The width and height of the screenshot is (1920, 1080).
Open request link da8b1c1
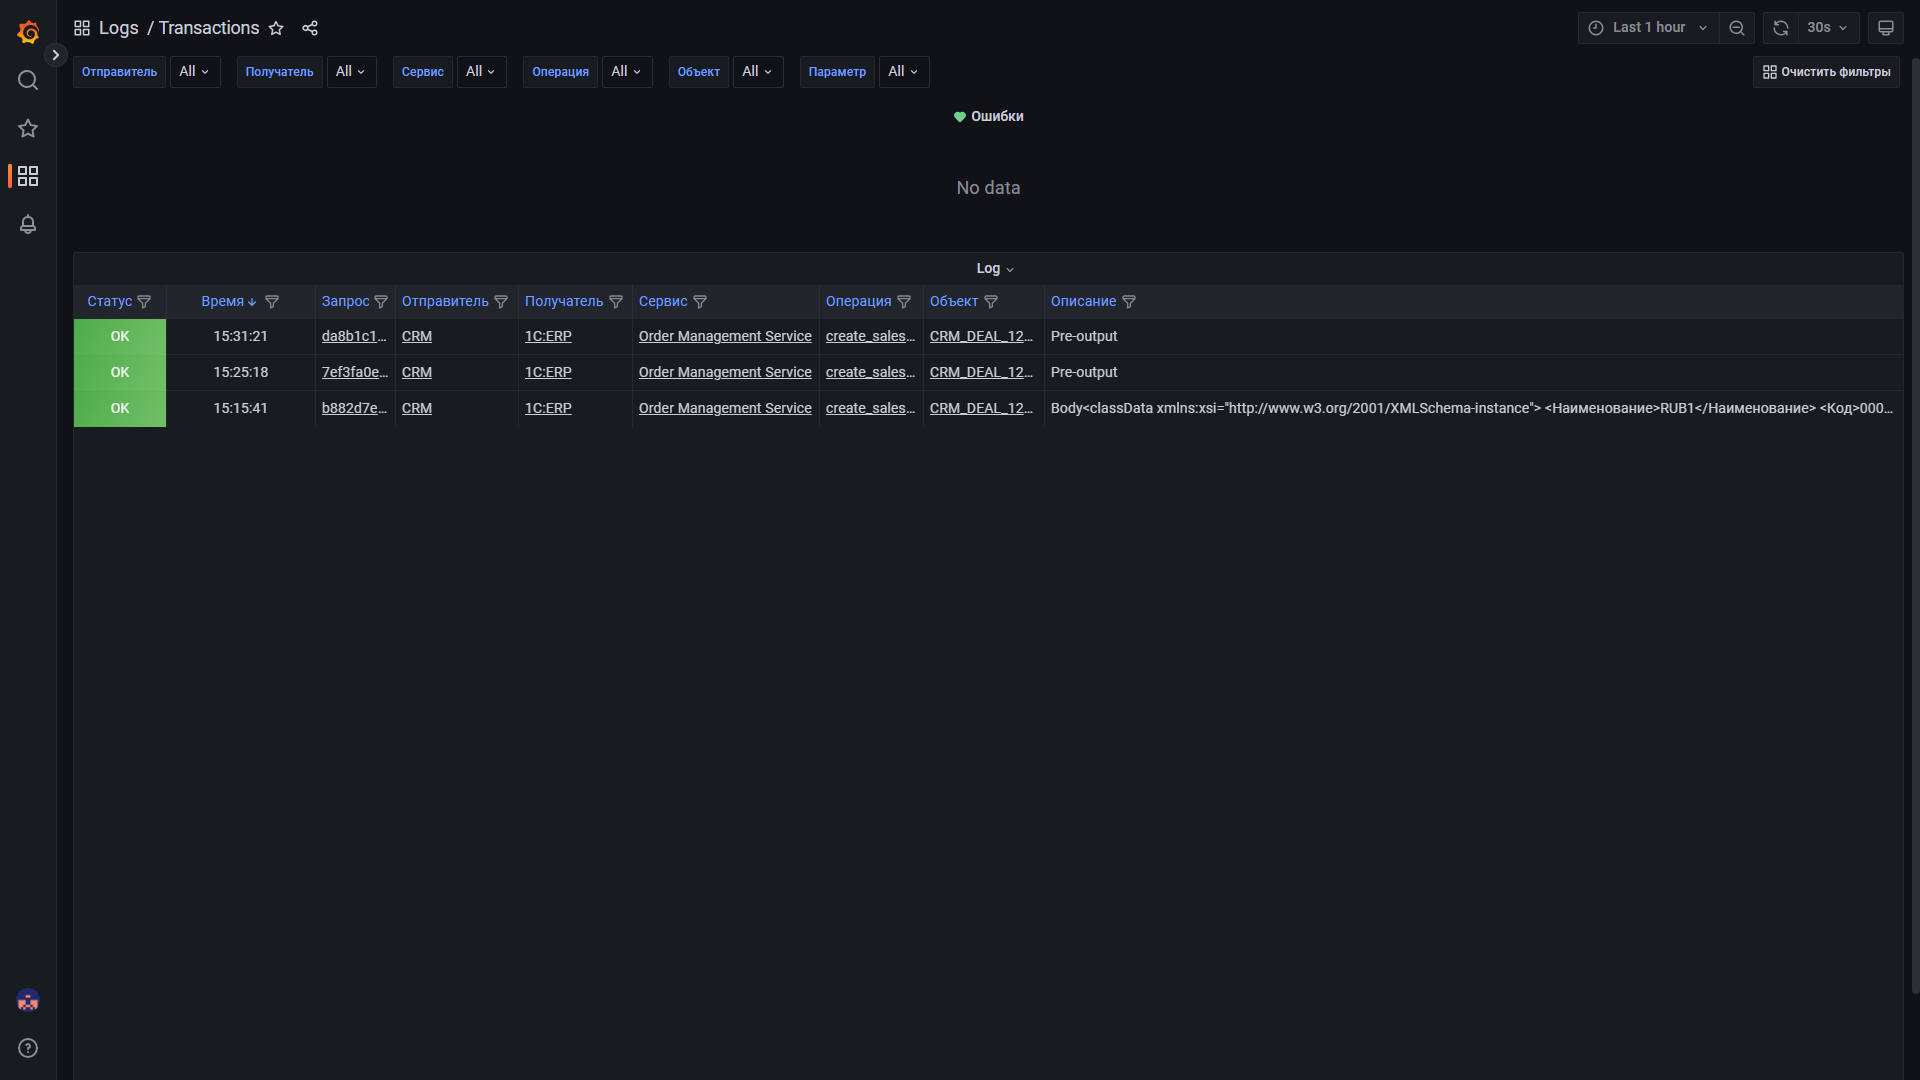[x=354, y=336]
